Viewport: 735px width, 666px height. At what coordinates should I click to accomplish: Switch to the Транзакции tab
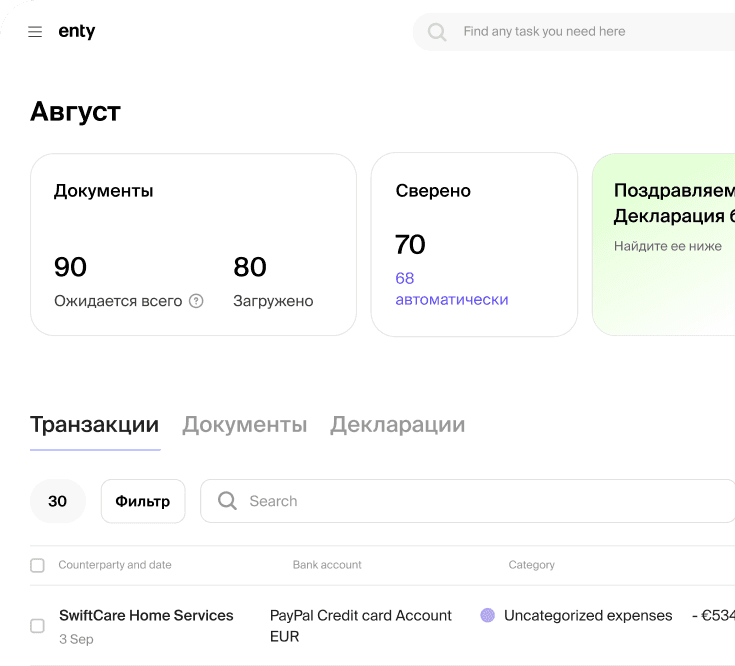coord(95,424)
